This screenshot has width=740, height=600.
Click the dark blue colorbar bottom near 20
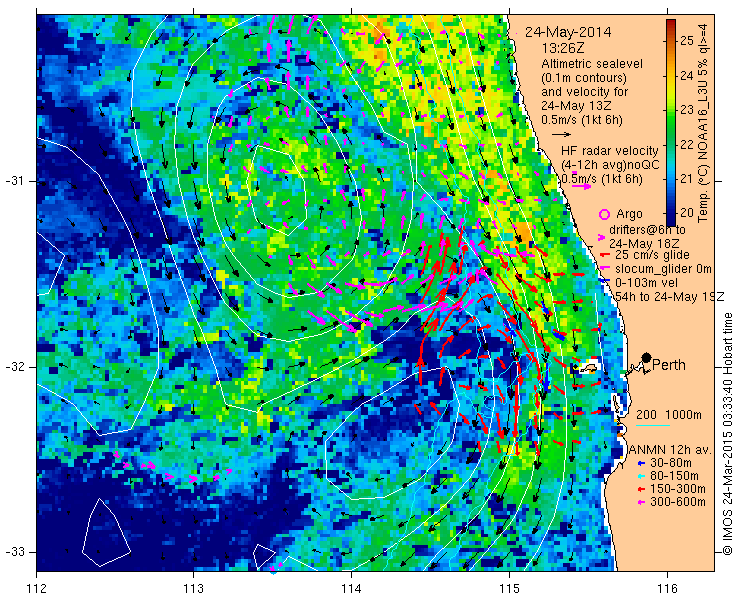[671, 220]
